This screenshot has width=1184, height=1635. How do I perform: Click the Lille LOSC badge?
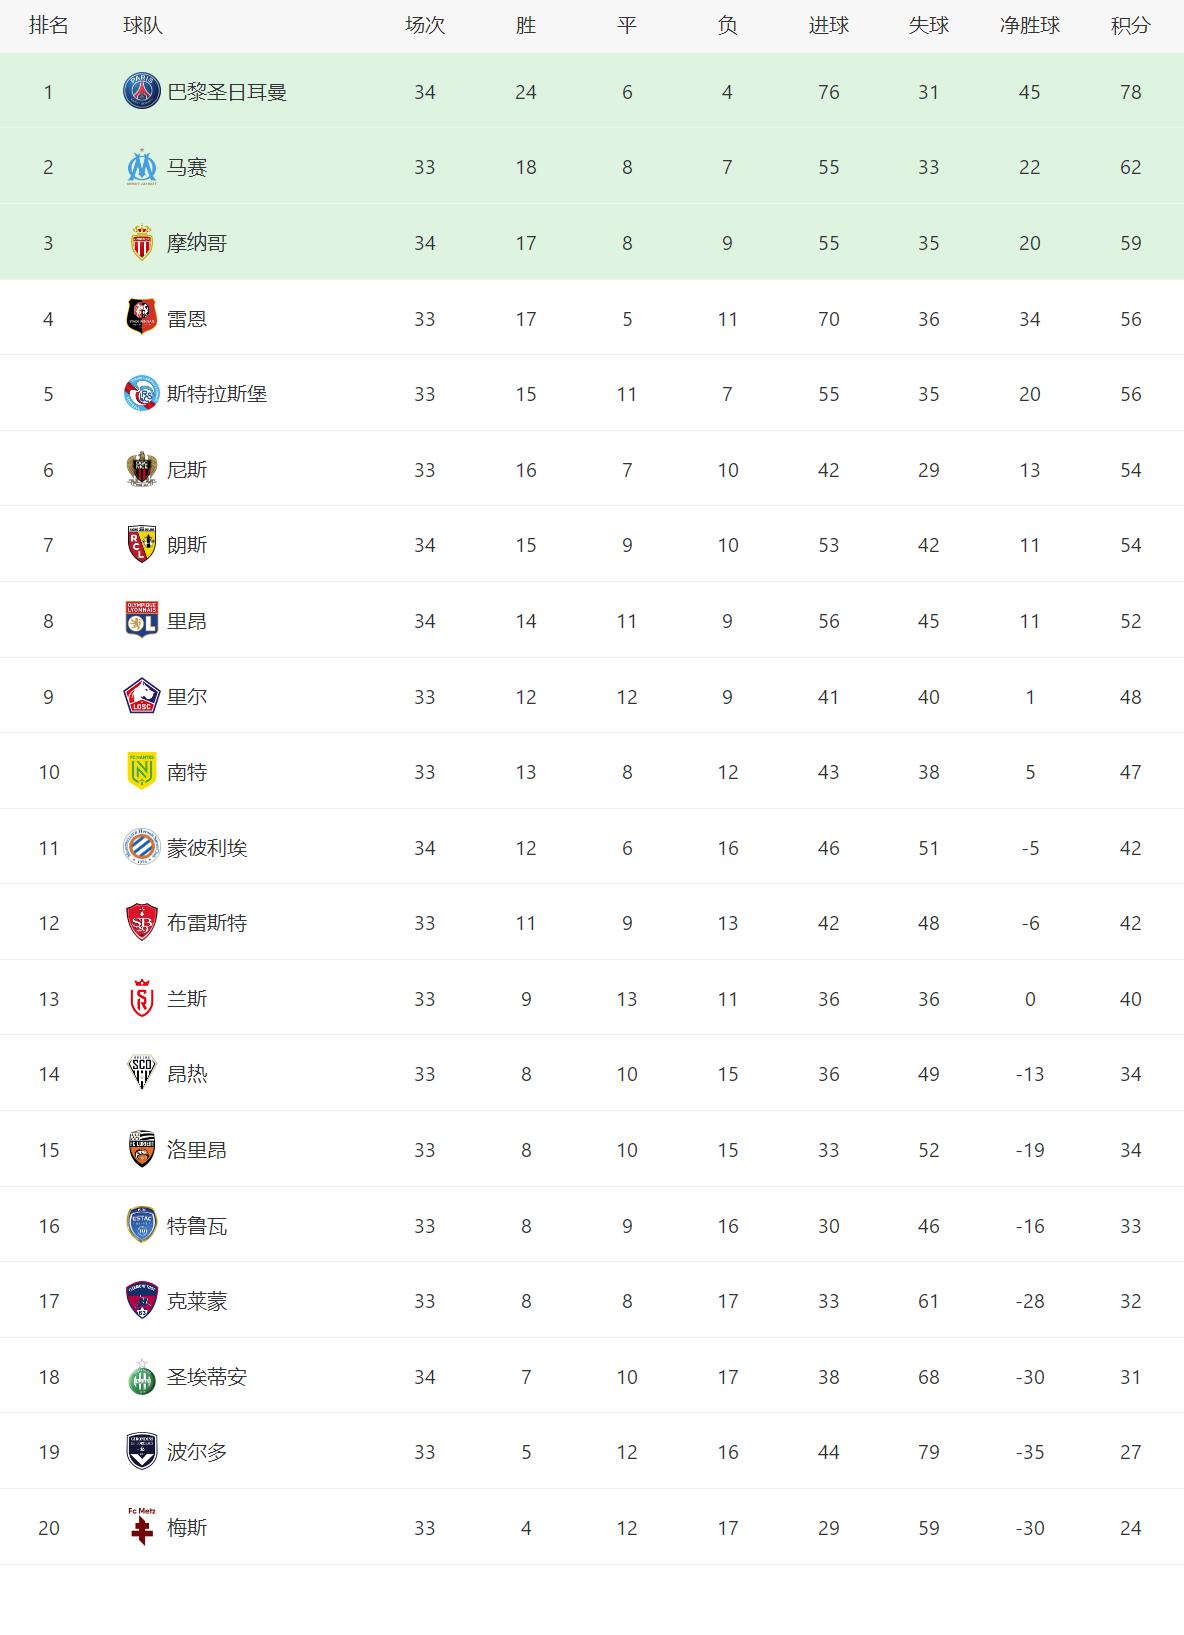(x=141, y=697)
